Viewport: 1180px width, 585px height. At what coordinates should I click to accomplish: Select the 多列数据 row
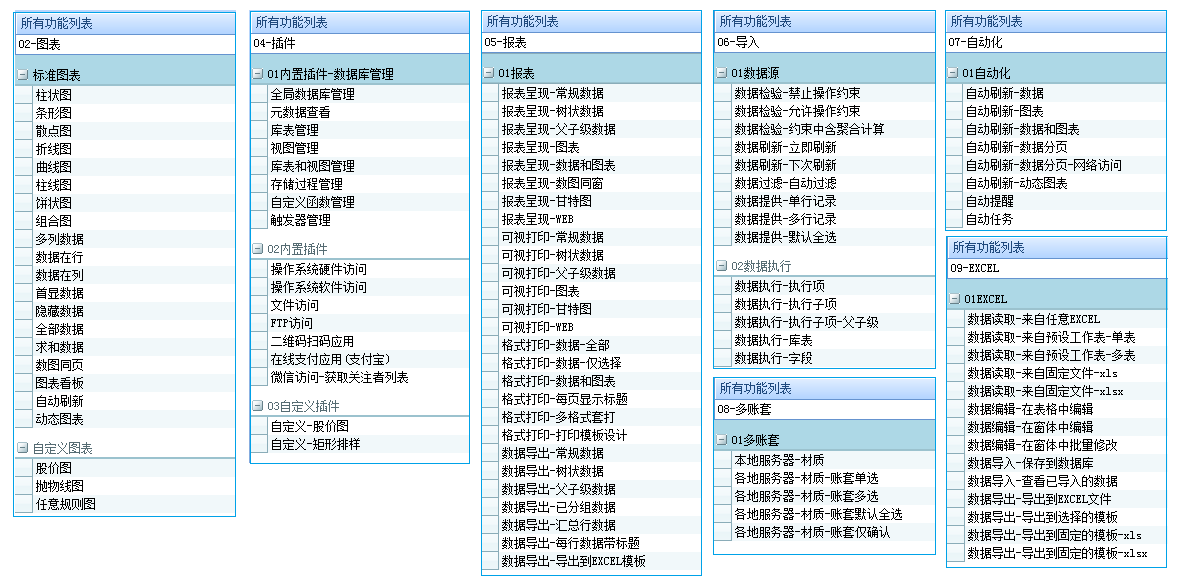(125, 239)
